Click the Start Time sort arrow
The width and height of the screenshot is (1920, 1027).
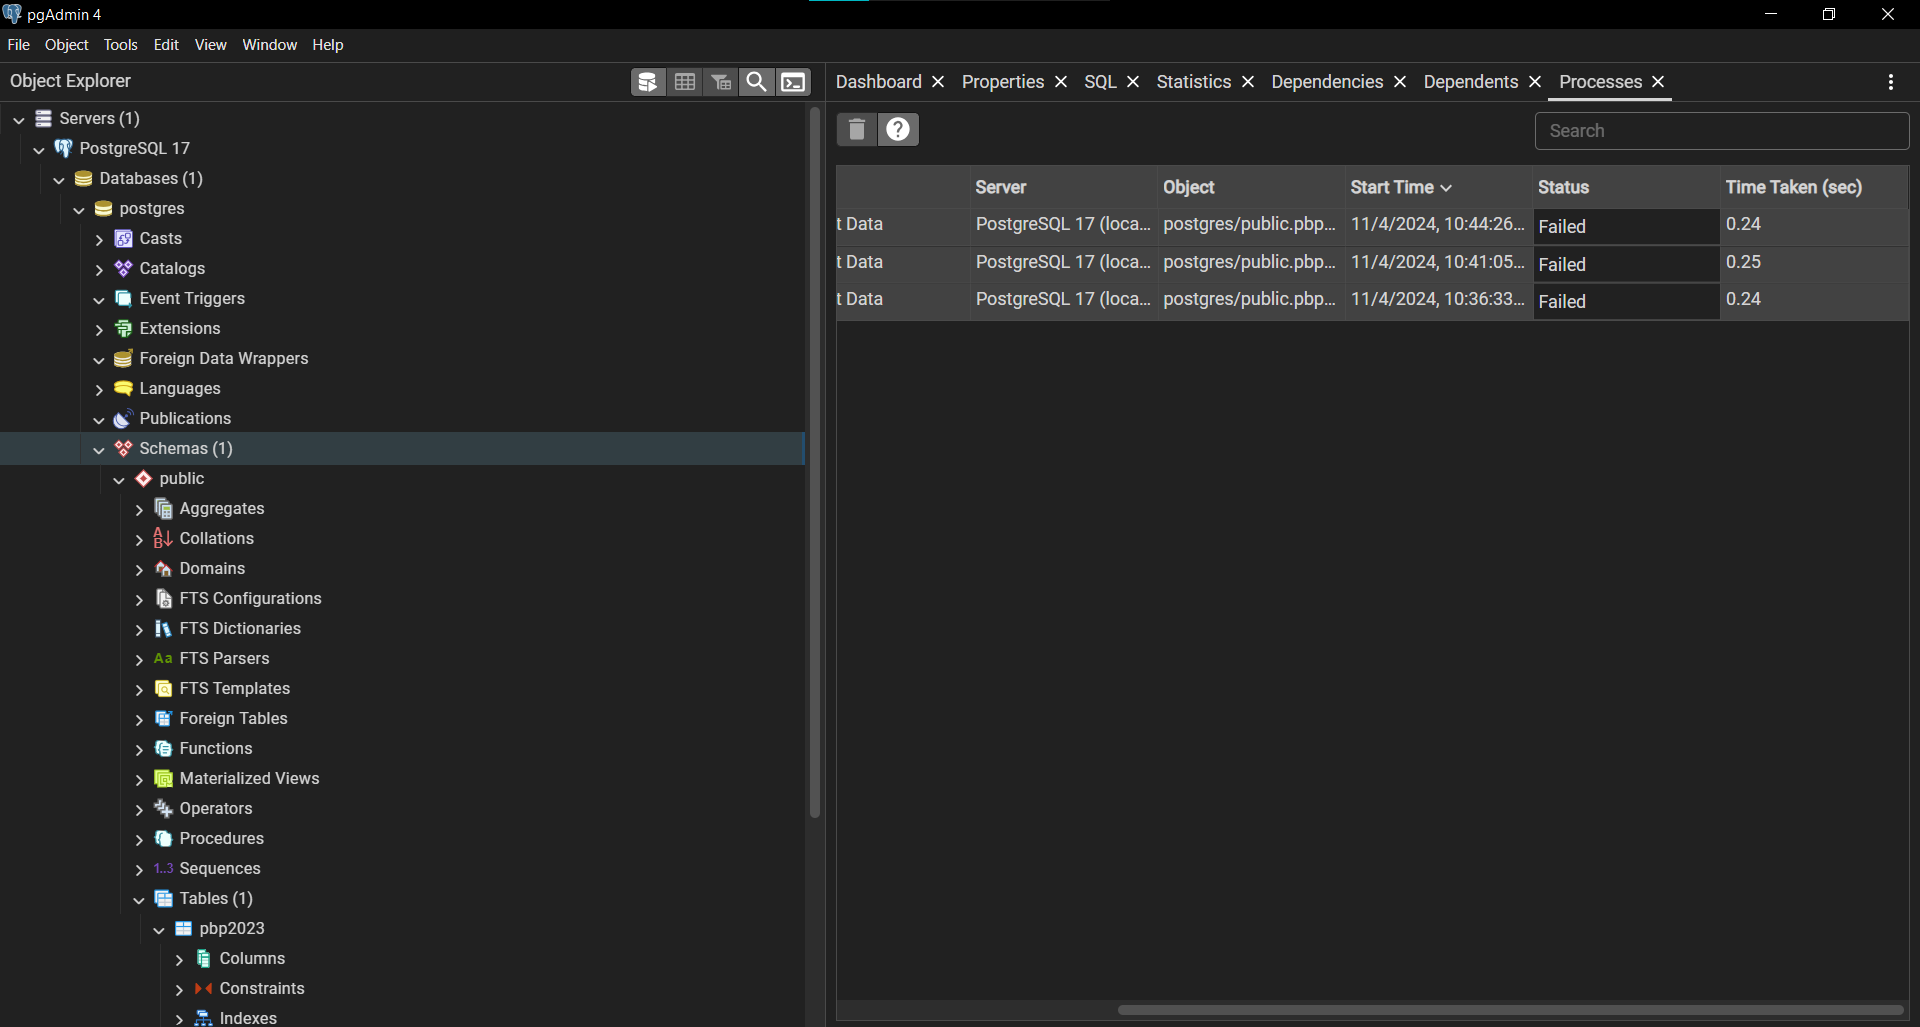(x=1447, y=187)
